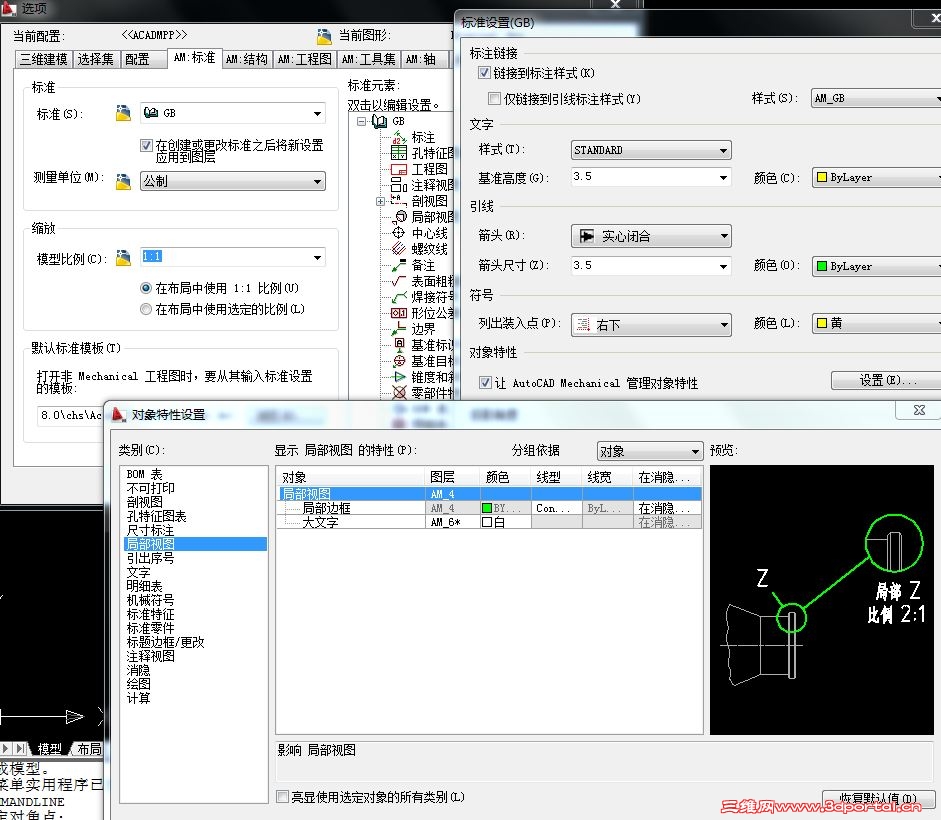This screenshot has width=941, height=820.
Task: Switch to AM:工程图 tab
Action: 305,59
